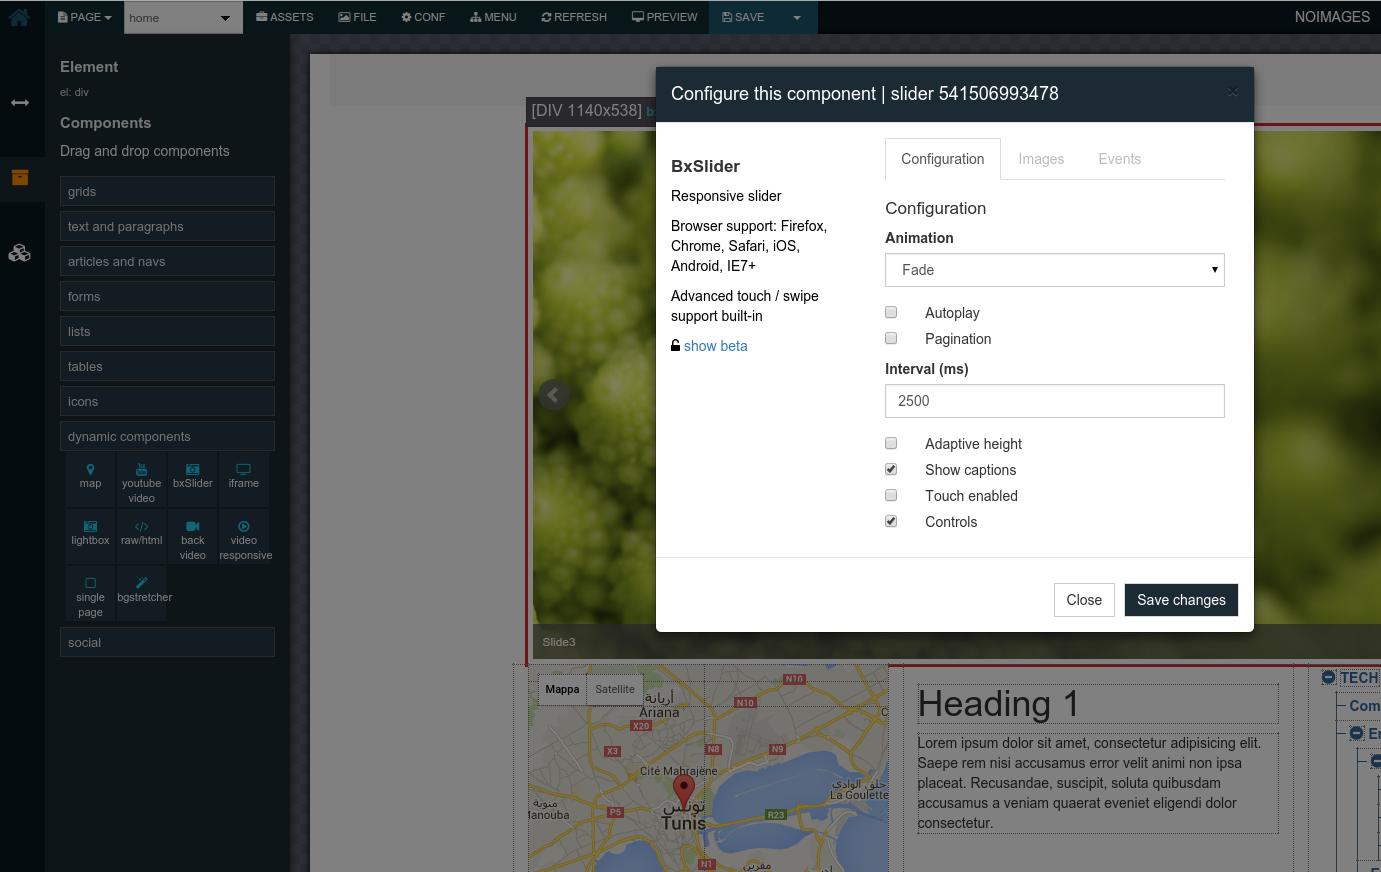Click the home icon in top-left corner
Image resolution: width=1381 pixels, height=872 pixels.
pos(19,17)
